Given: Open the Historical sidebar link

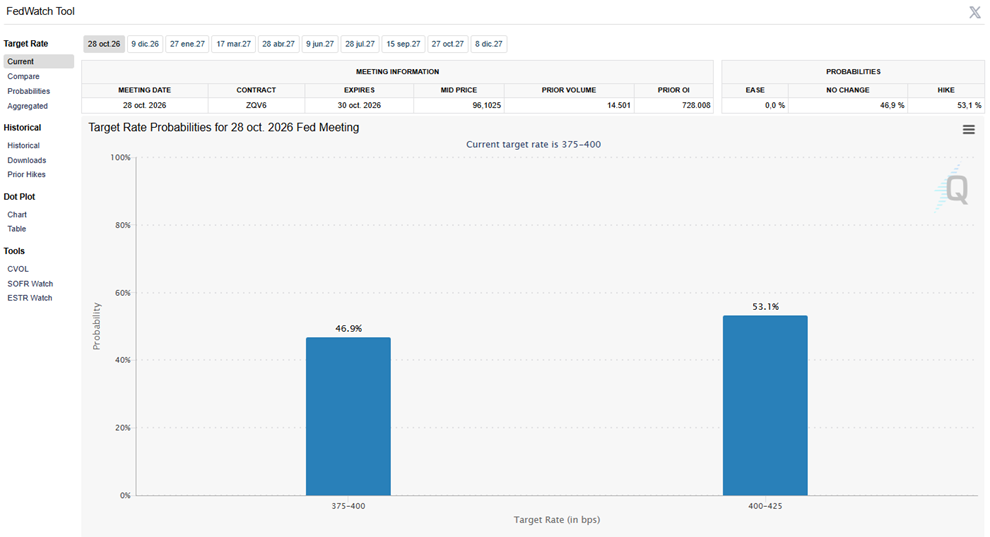Looking at the screenshot, I should [x=23, y=146].
